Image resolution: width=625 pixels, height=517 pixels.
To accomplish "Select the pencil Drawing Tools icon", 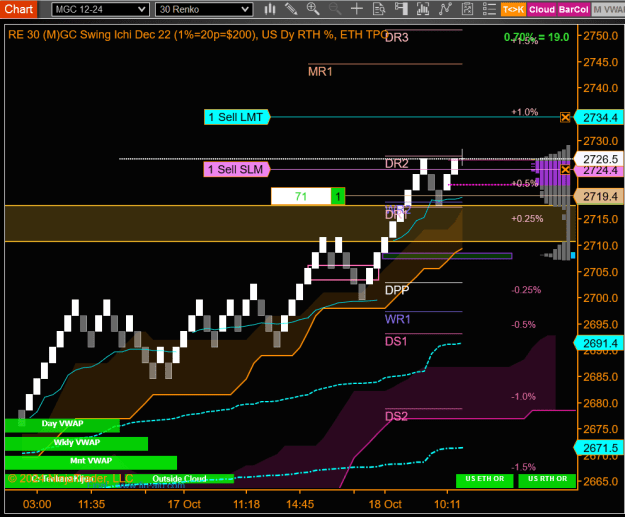I will point(291,9).
